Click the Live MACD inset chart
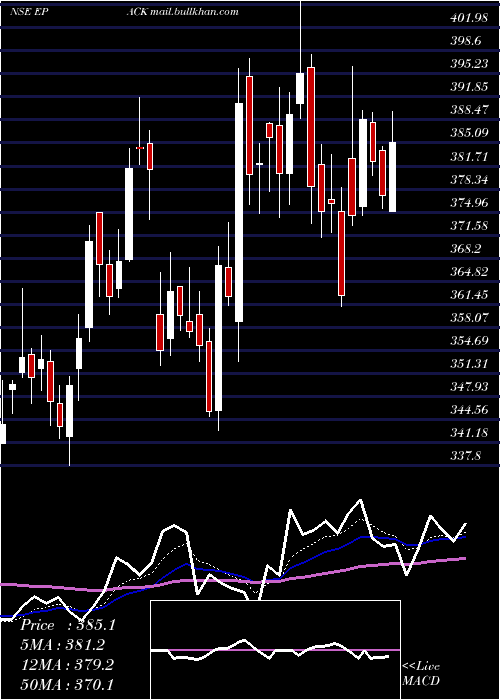The image size is (500, 700). (275, 650)
